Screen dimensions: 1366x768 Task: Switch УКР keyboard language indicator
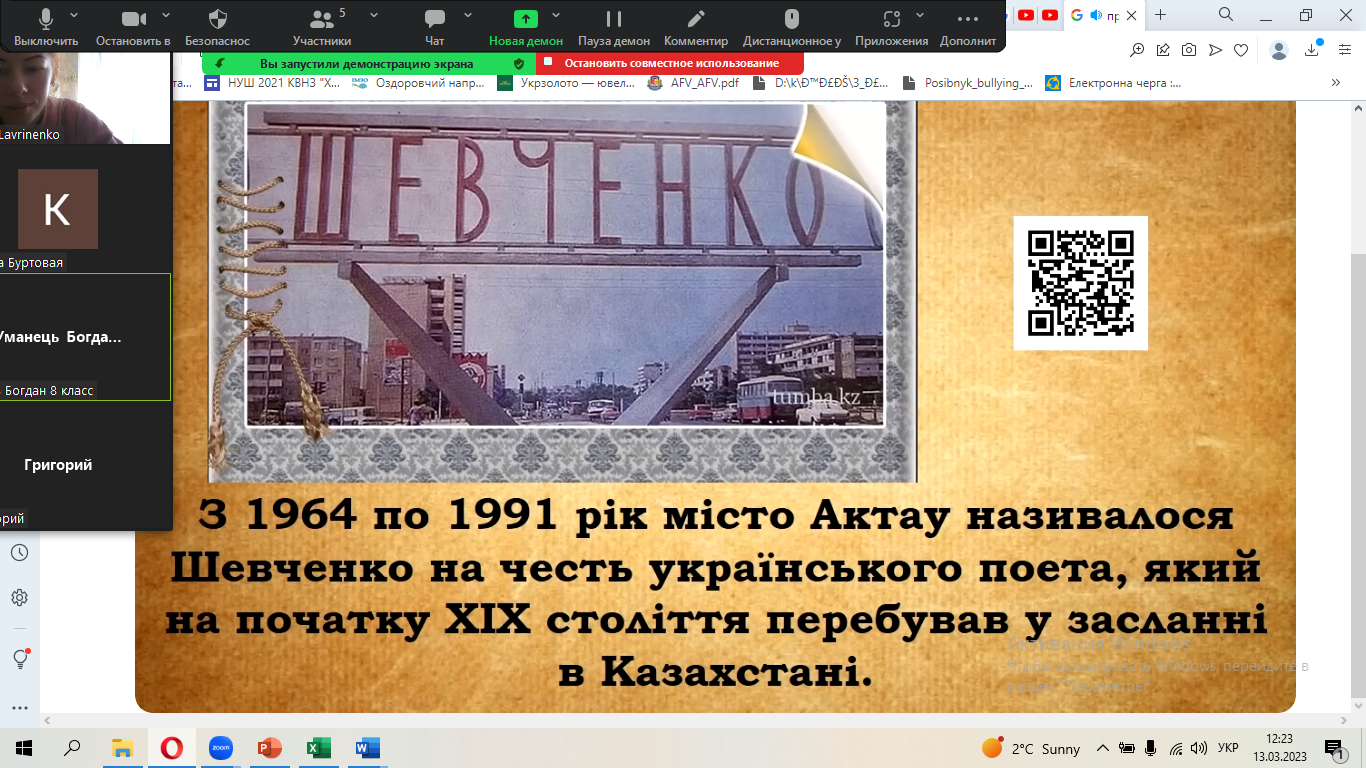click(x=1227, y=748)
